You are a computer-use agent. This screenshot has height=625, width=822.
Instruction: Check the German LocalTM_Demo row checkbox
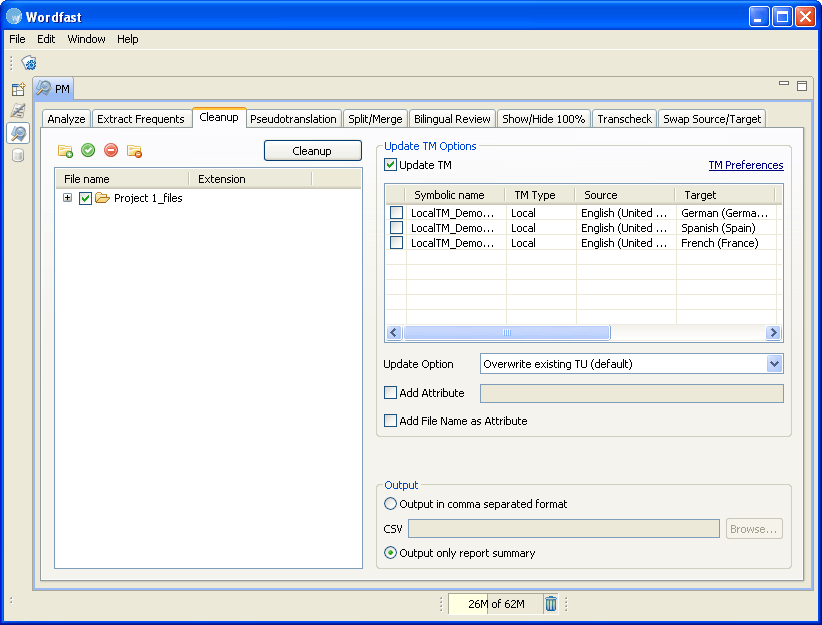pyautogui.click(x=396, y=212)
